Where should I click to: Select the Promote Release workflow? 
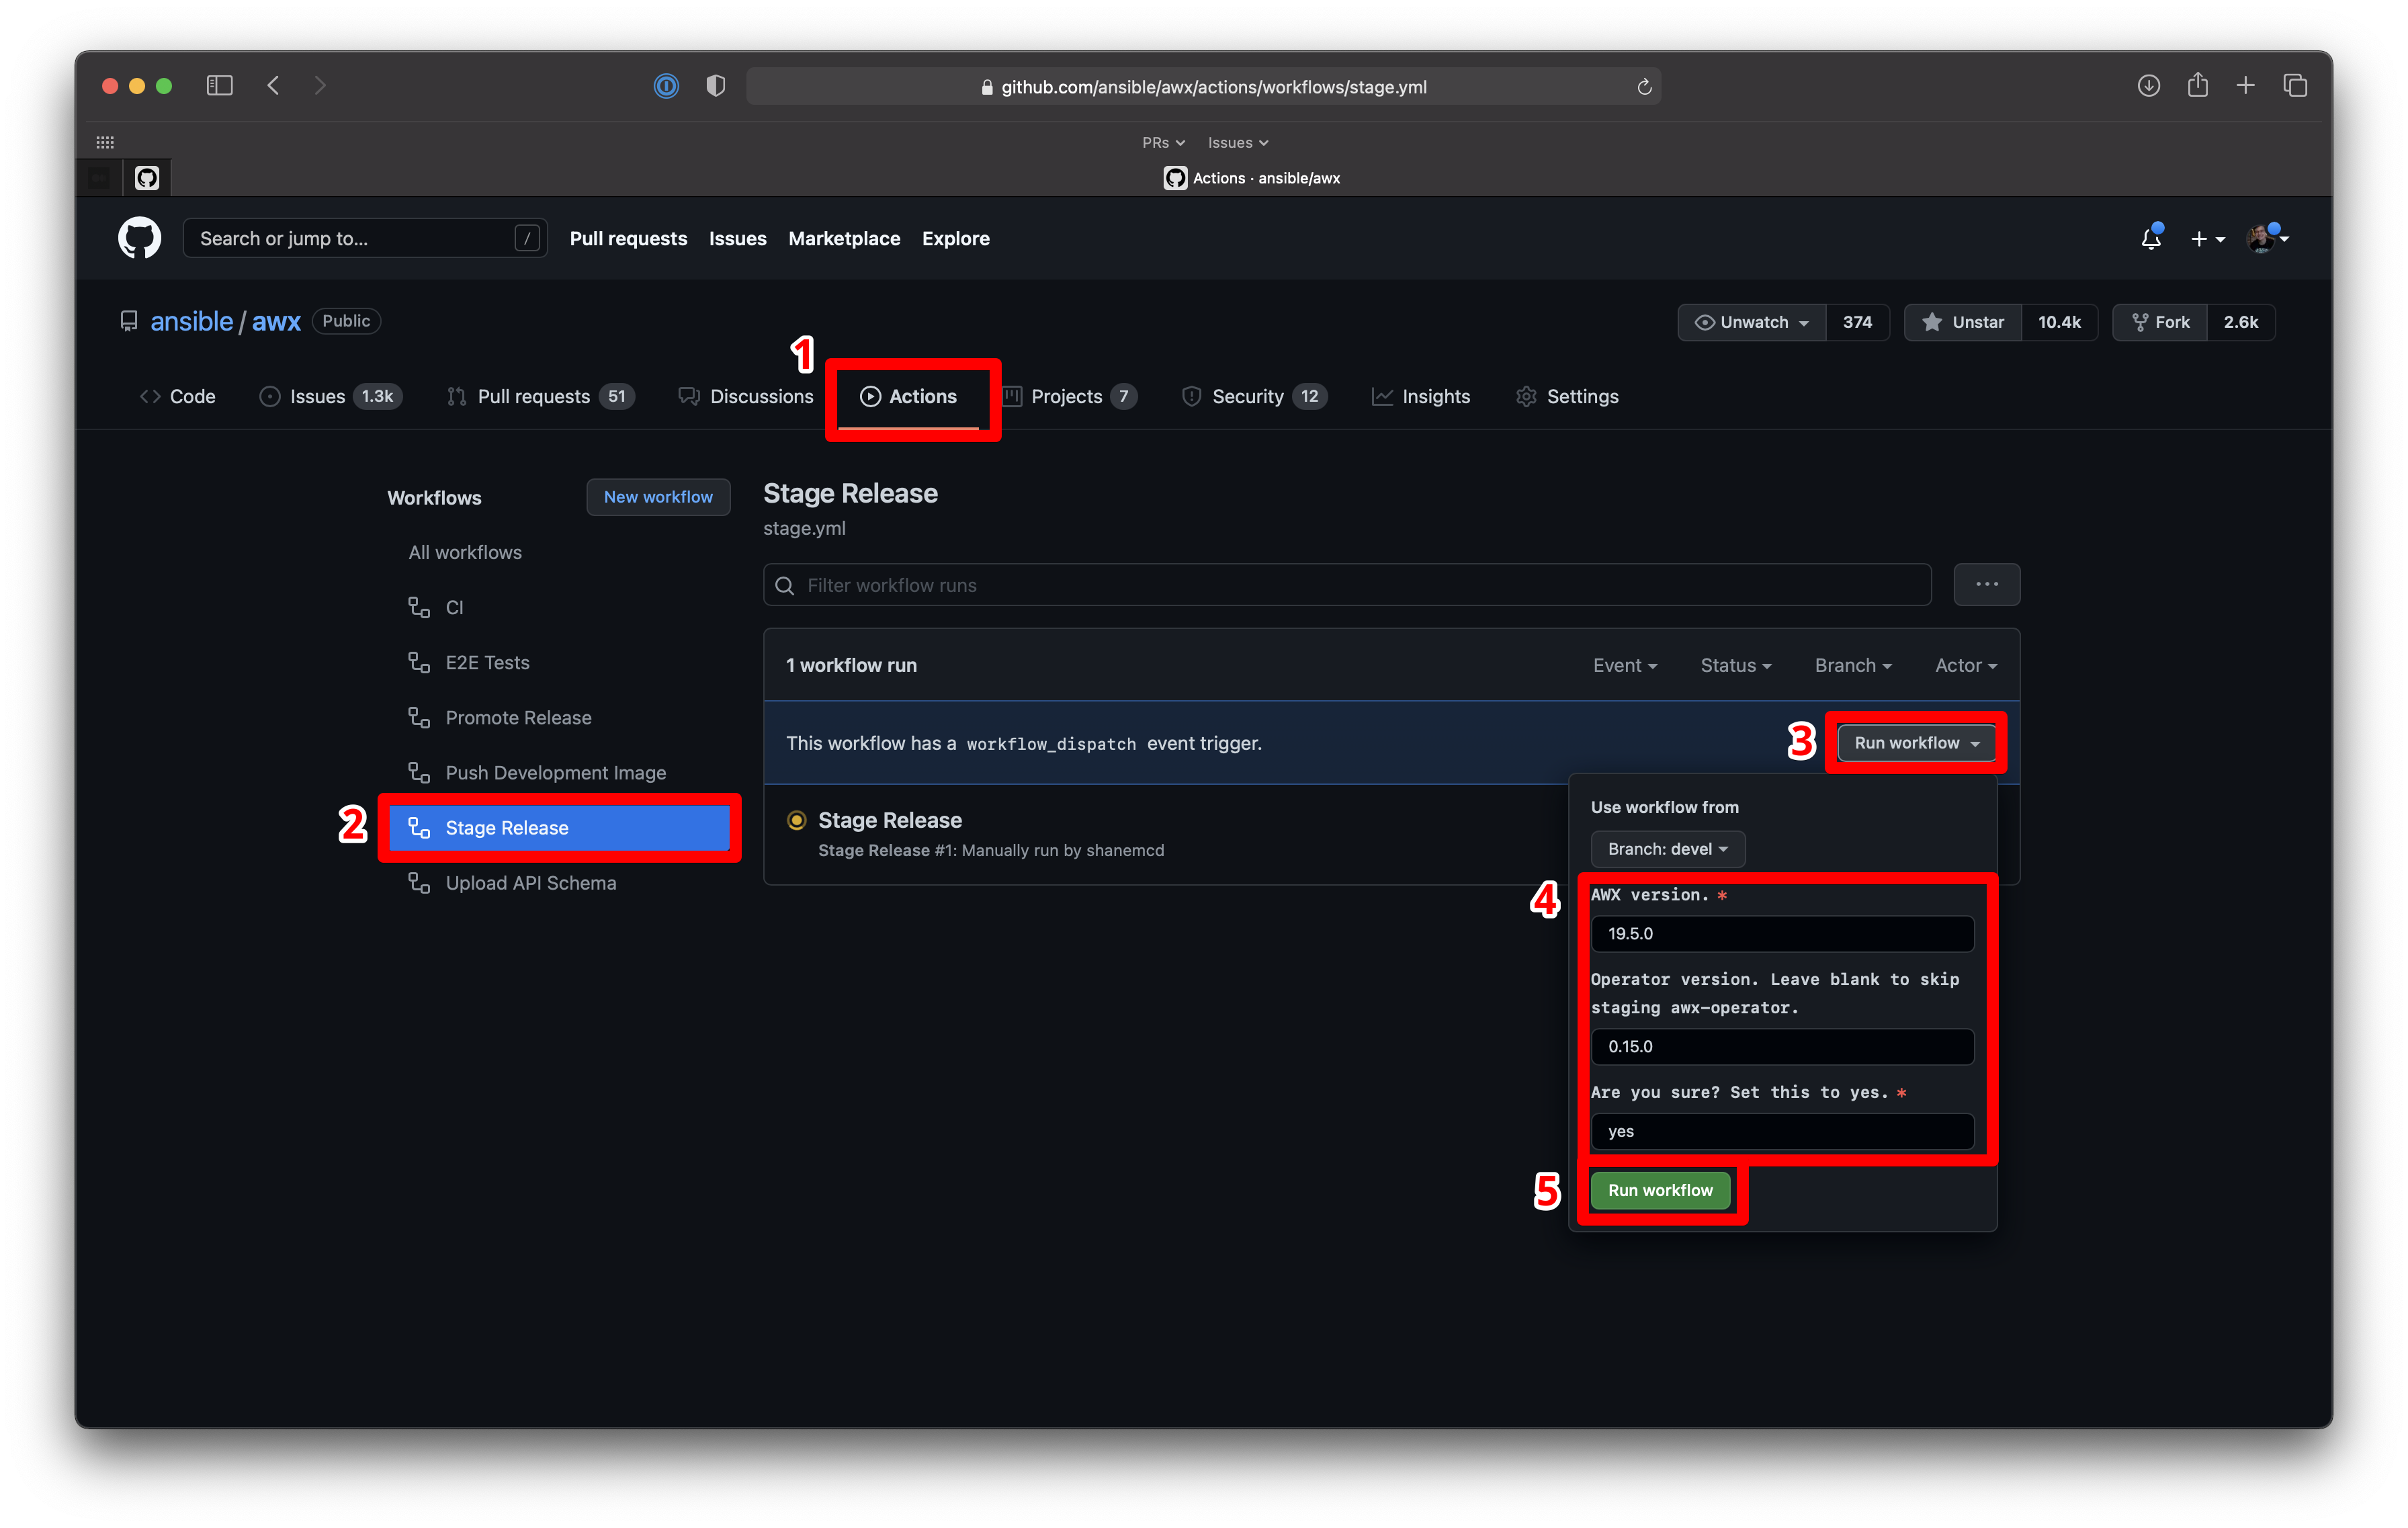pos(518,718)
